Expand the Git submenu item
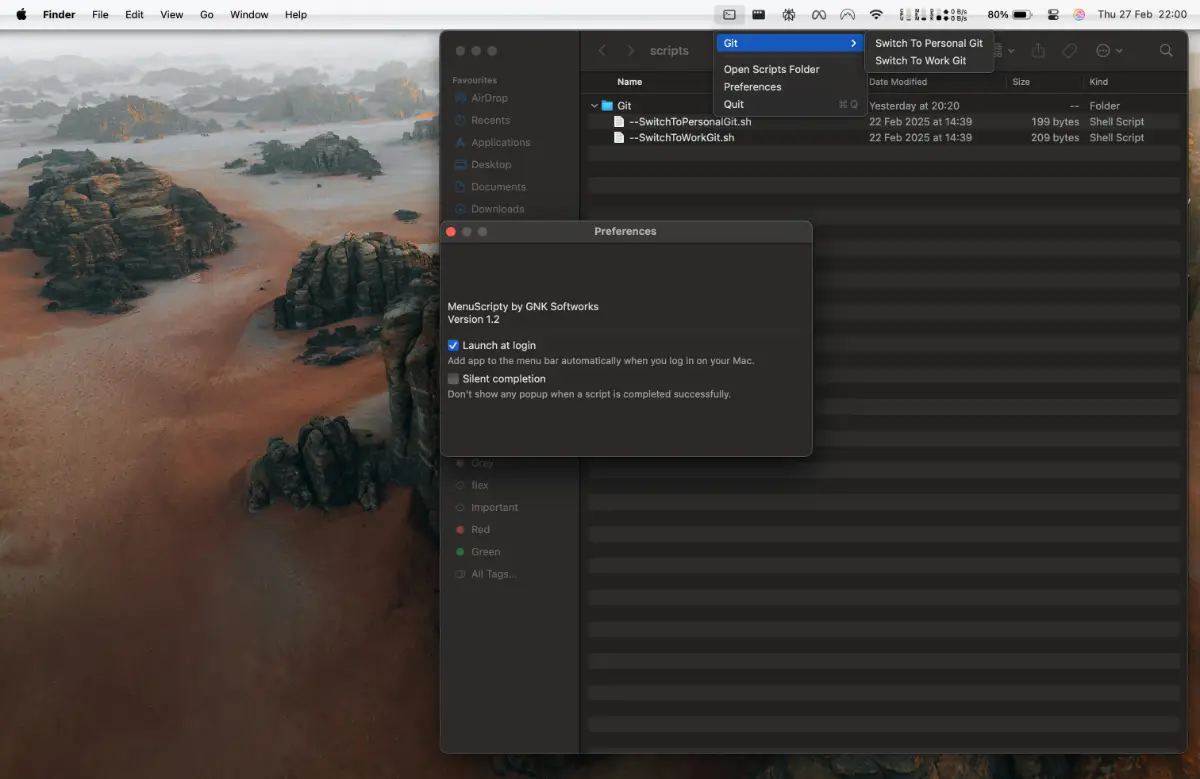Image resolution: width=1200 pixels, height=779 pixels. click(789, 43)
